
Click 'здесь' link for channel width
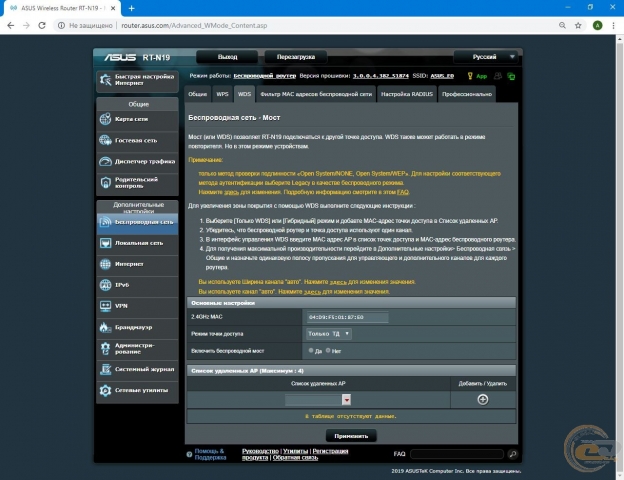(338, 282)
